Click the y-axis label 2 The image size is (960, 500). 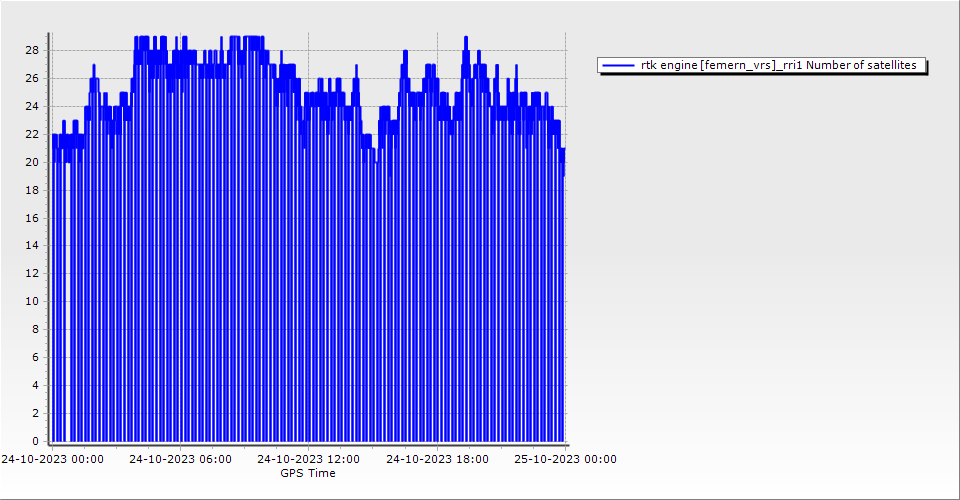coord(35,413)
